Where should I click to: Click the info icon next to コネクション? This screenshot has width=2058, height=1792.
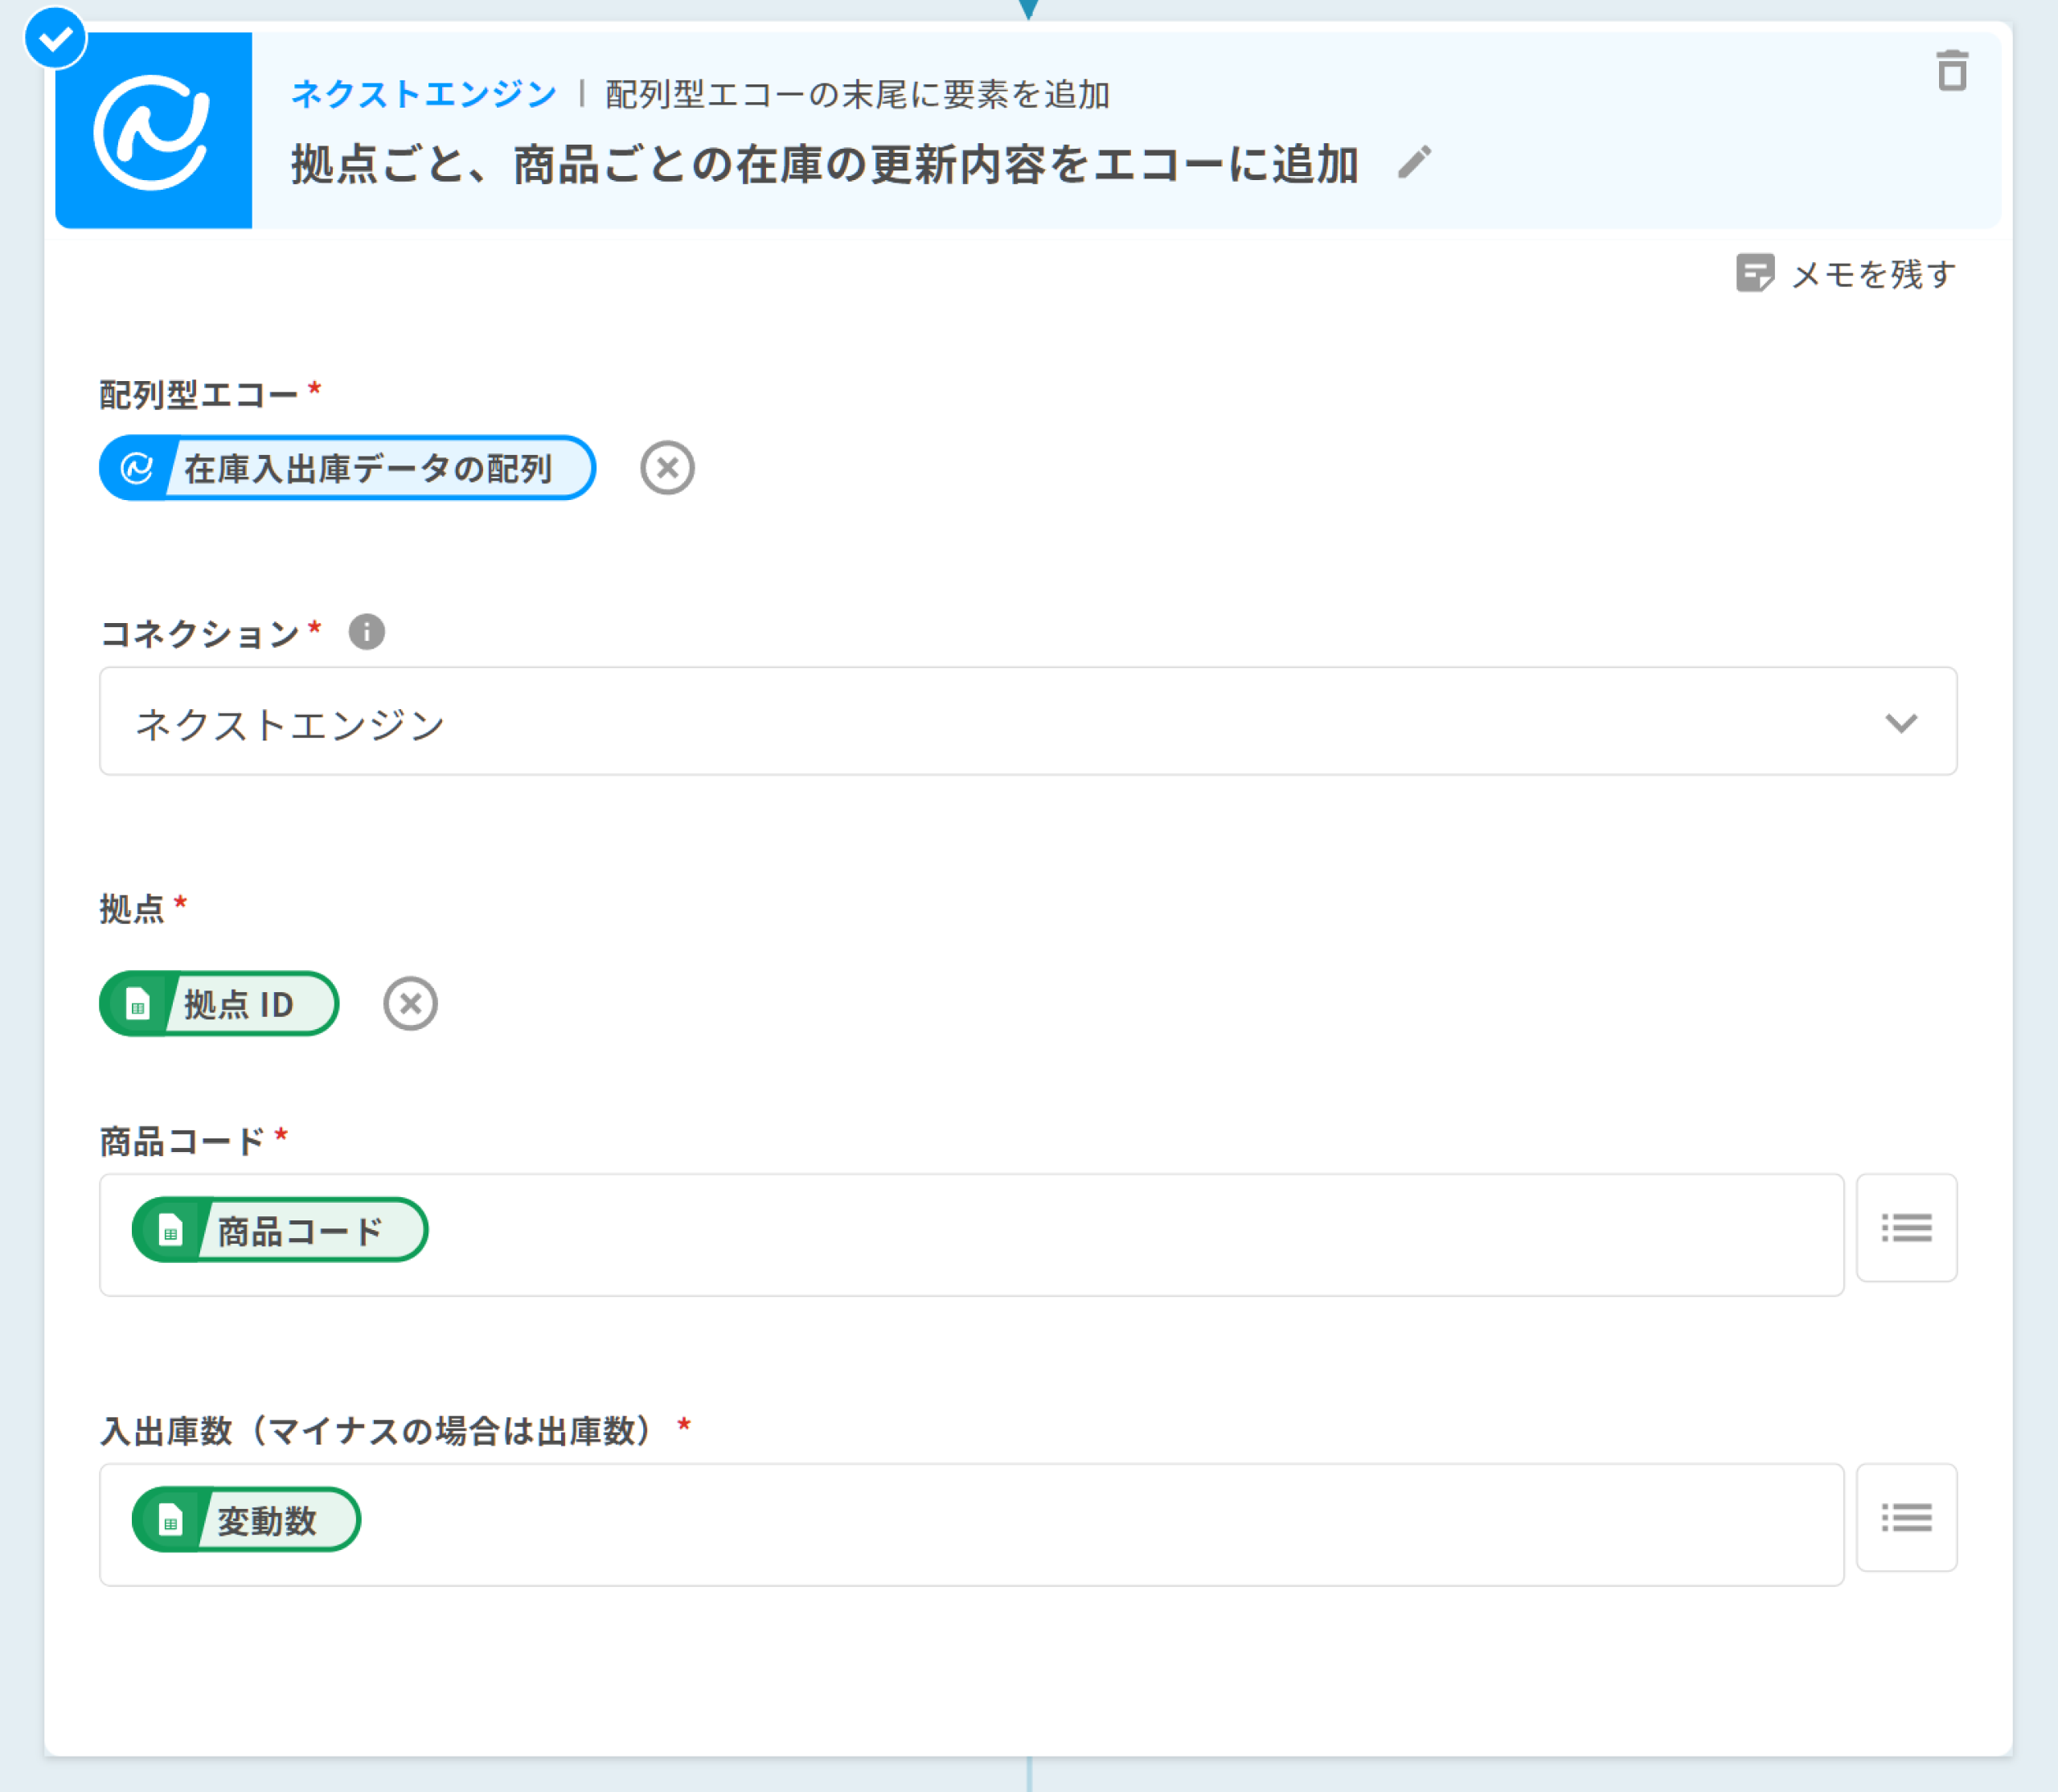tap(366, 632)
